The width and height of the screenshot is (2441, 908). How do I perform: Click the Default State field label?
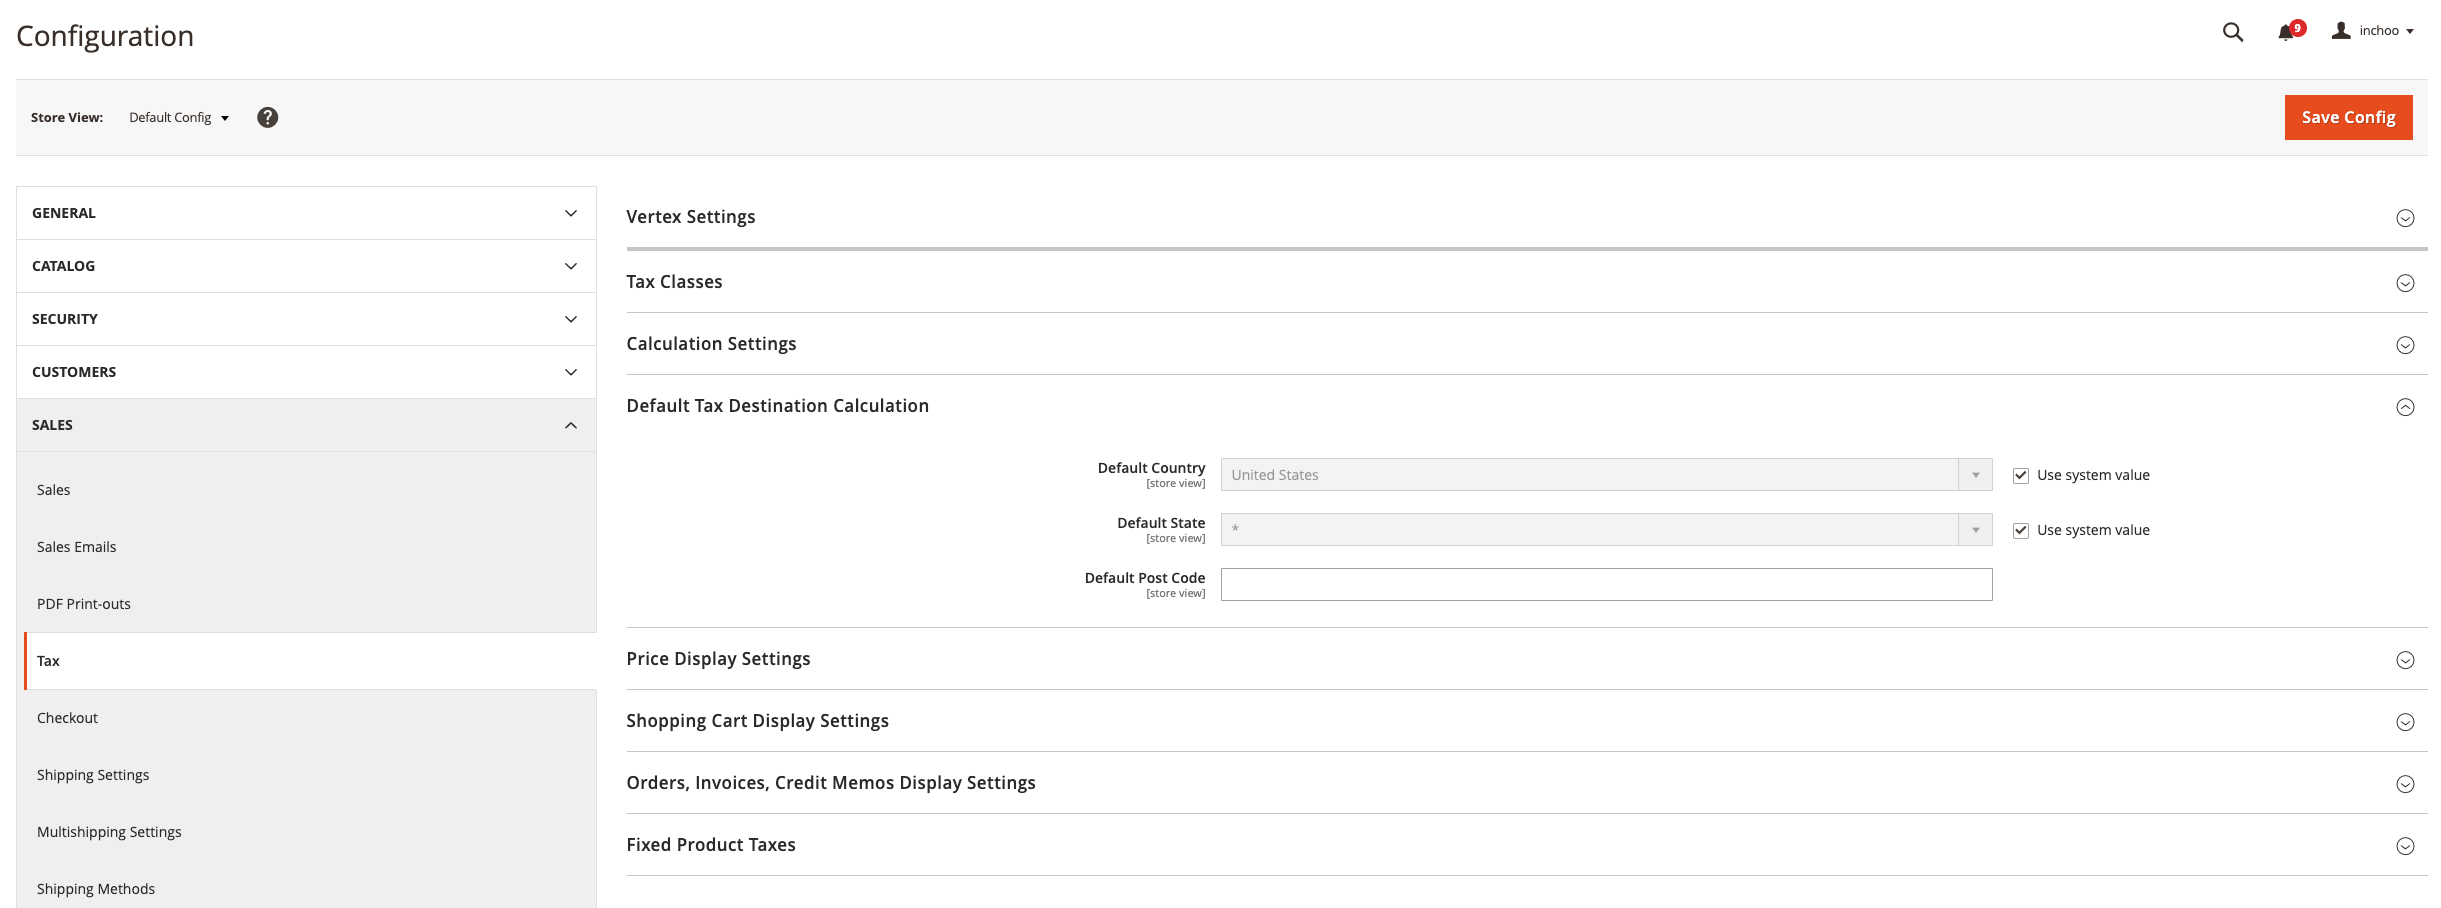(1161, 523)
